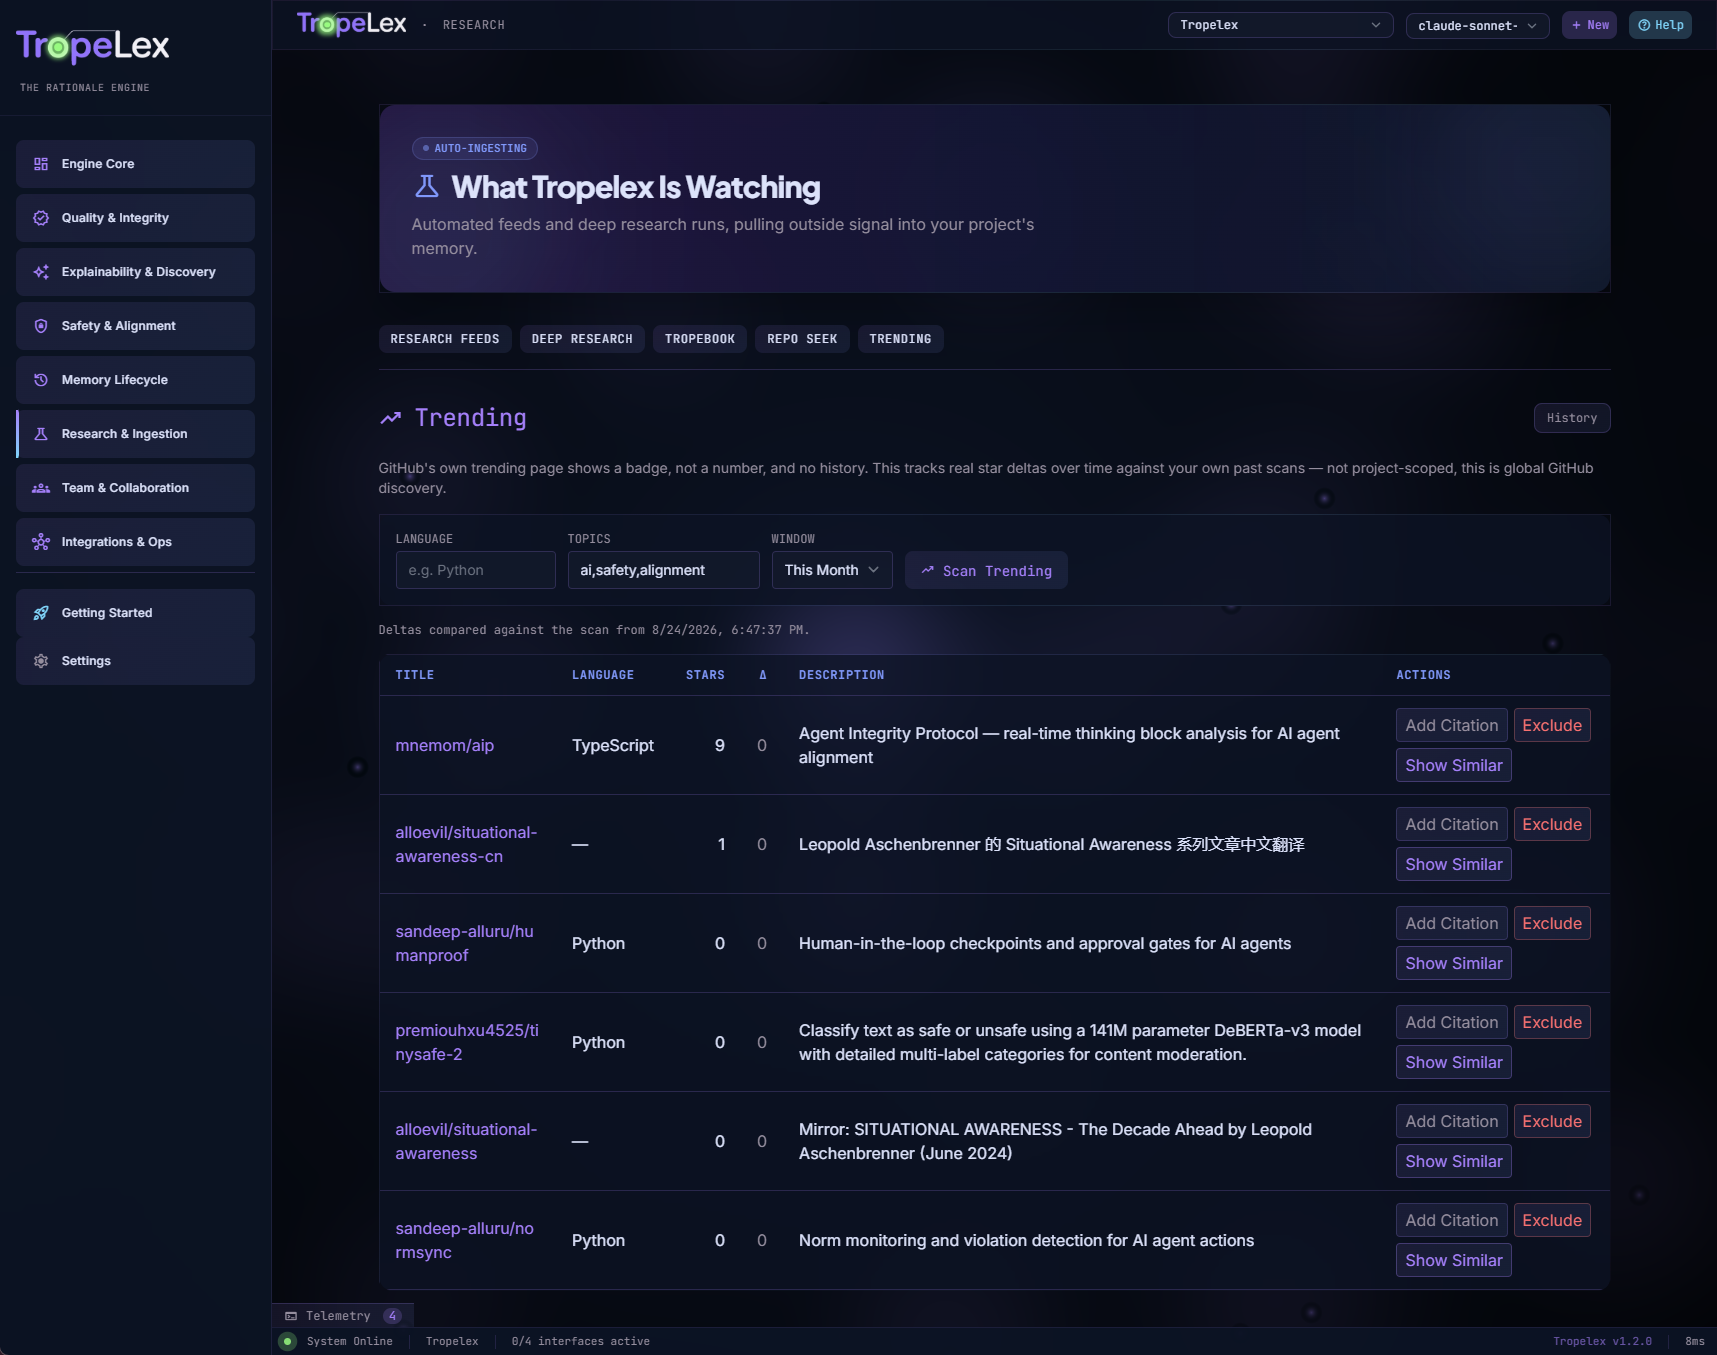Open the Tropebook tab
1717x1355 pixels.
[x=700, y=339]
